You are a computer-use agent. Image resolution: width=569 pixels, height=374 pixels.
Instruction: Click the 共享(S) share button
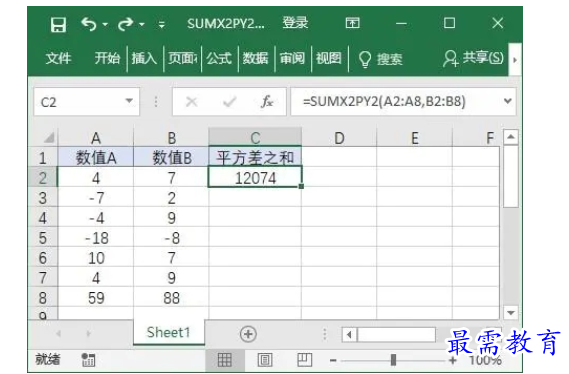coord(473,58)
